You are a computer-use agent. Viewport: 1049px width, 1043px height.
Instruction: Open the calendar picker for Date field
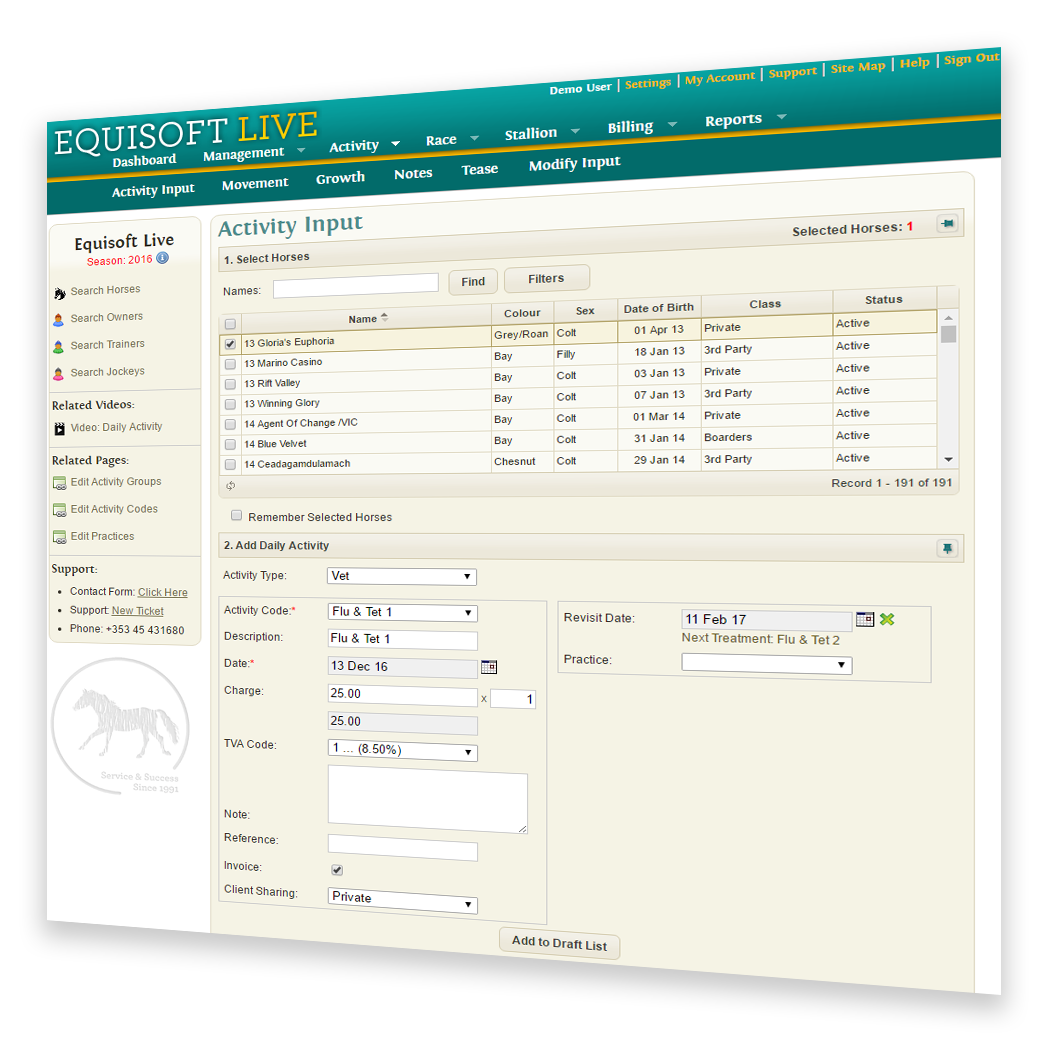(489, 667)
